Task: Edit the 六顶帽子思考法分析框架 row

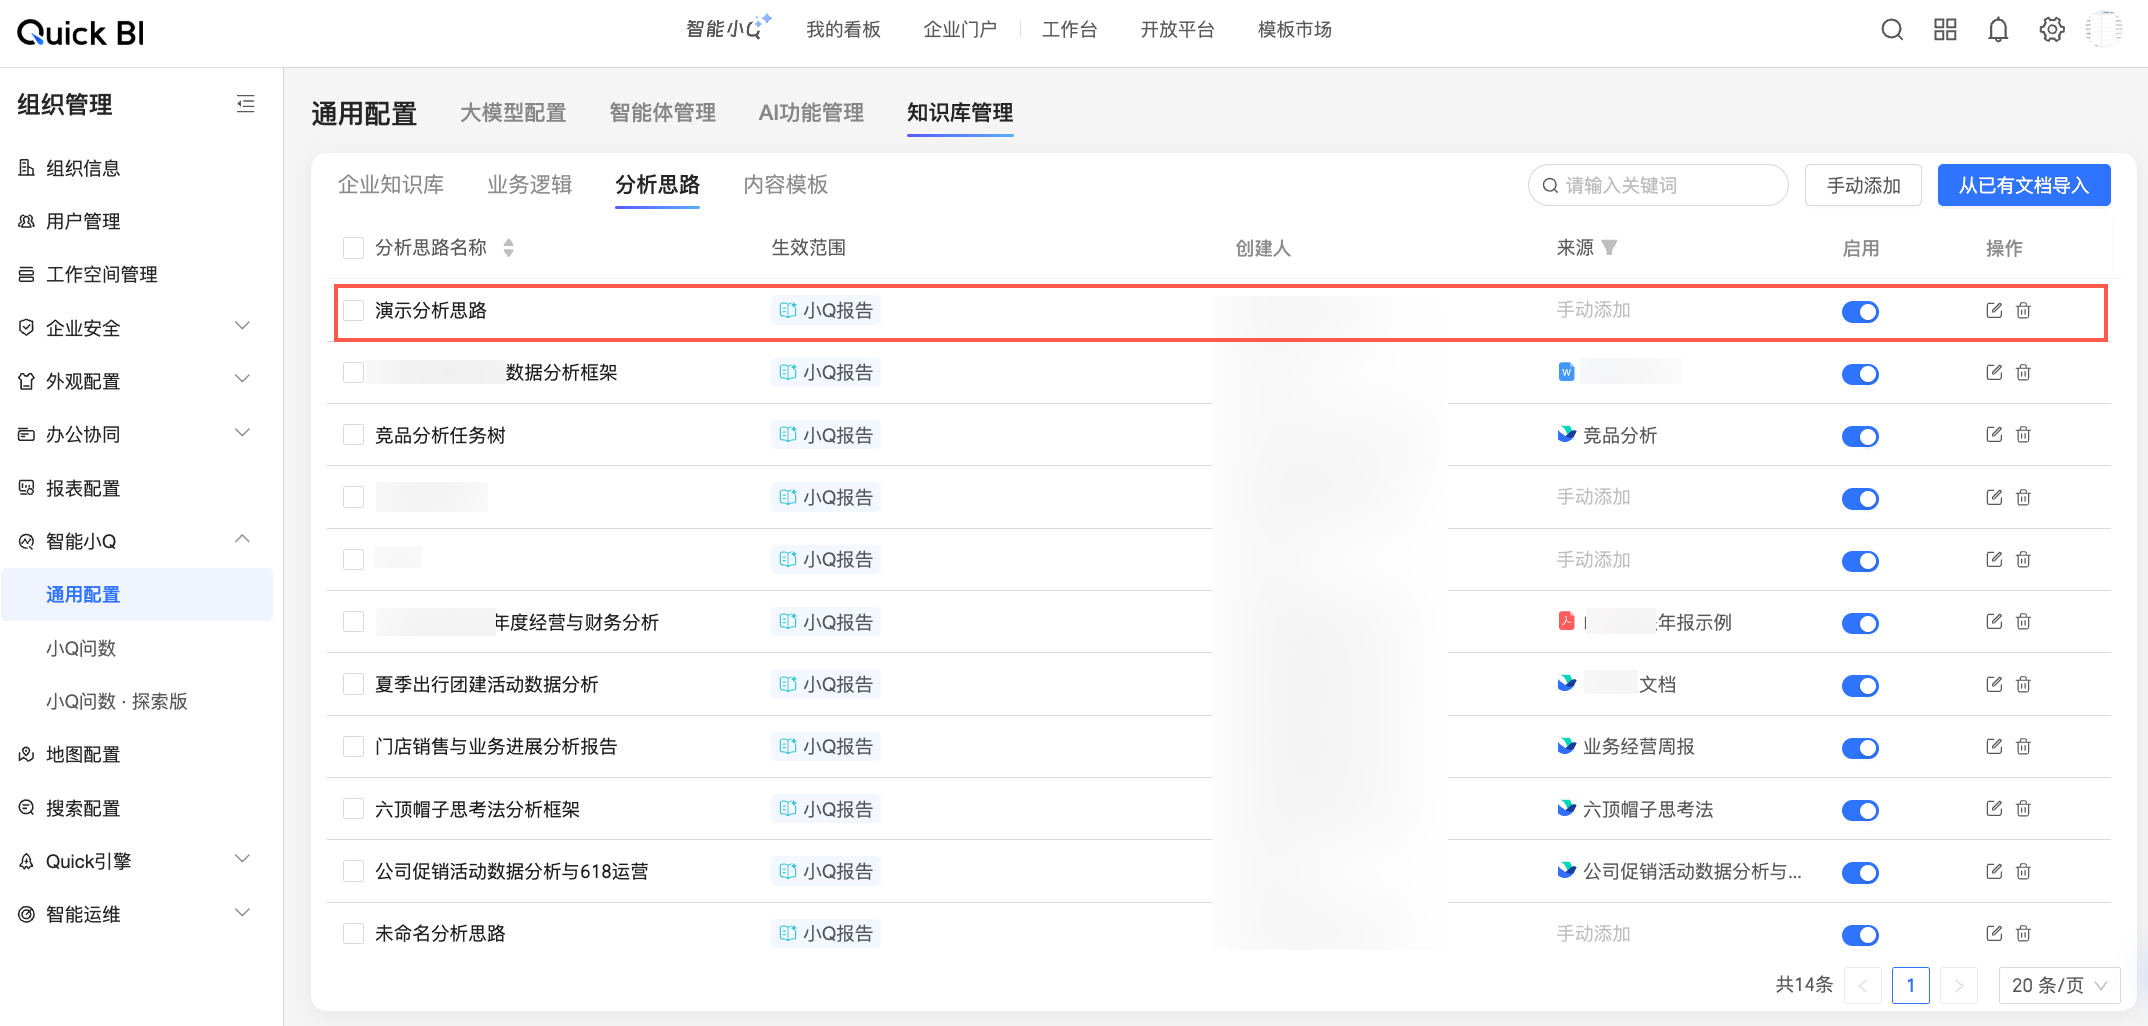Action: point(1994,808)
